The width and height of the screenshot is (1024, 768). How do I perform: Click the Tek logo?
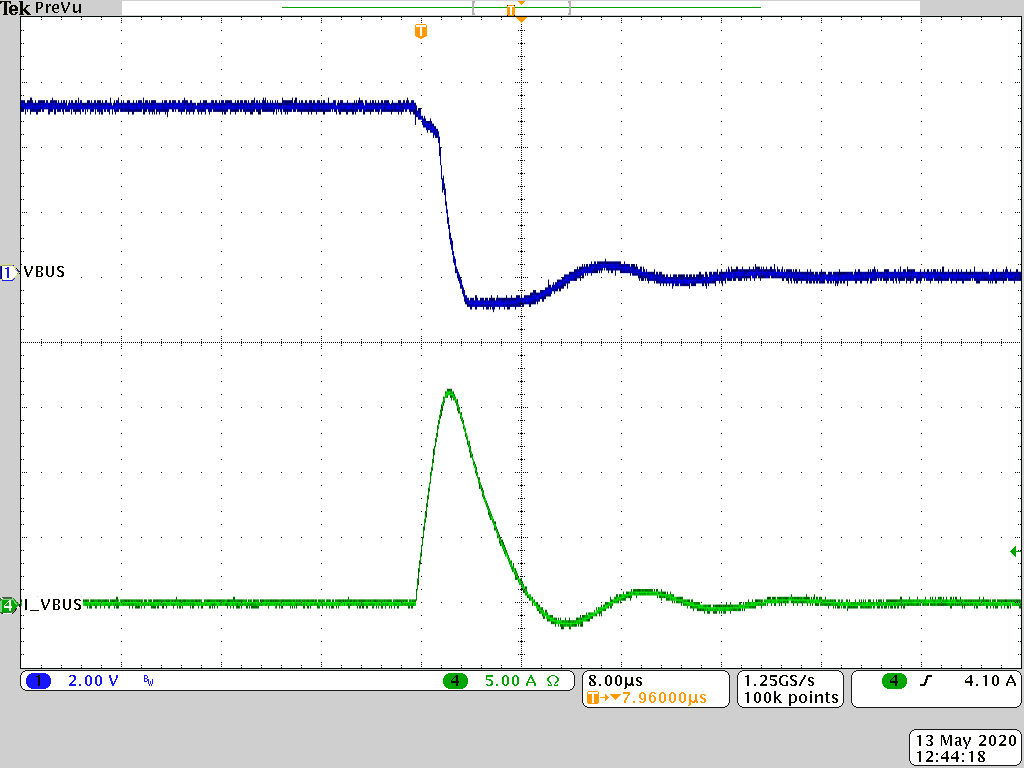tap(16, 8)
